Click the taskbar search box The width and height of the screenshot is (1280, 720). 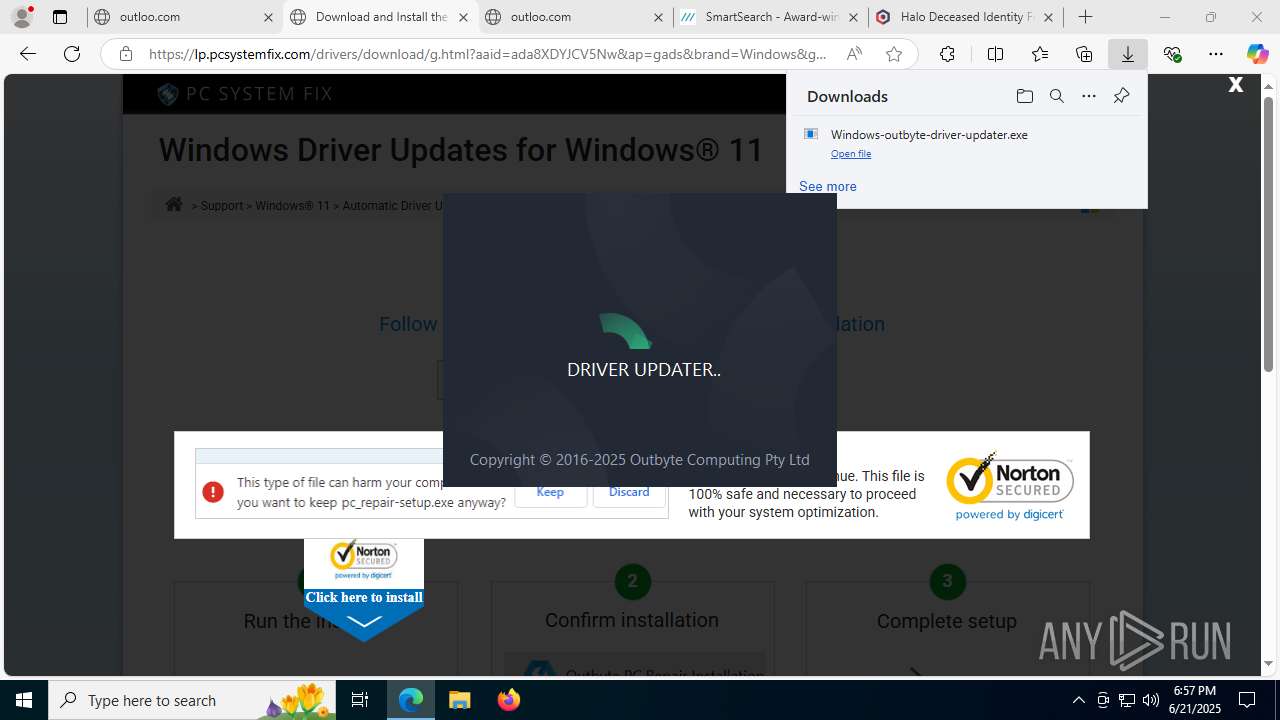(192, 700)
